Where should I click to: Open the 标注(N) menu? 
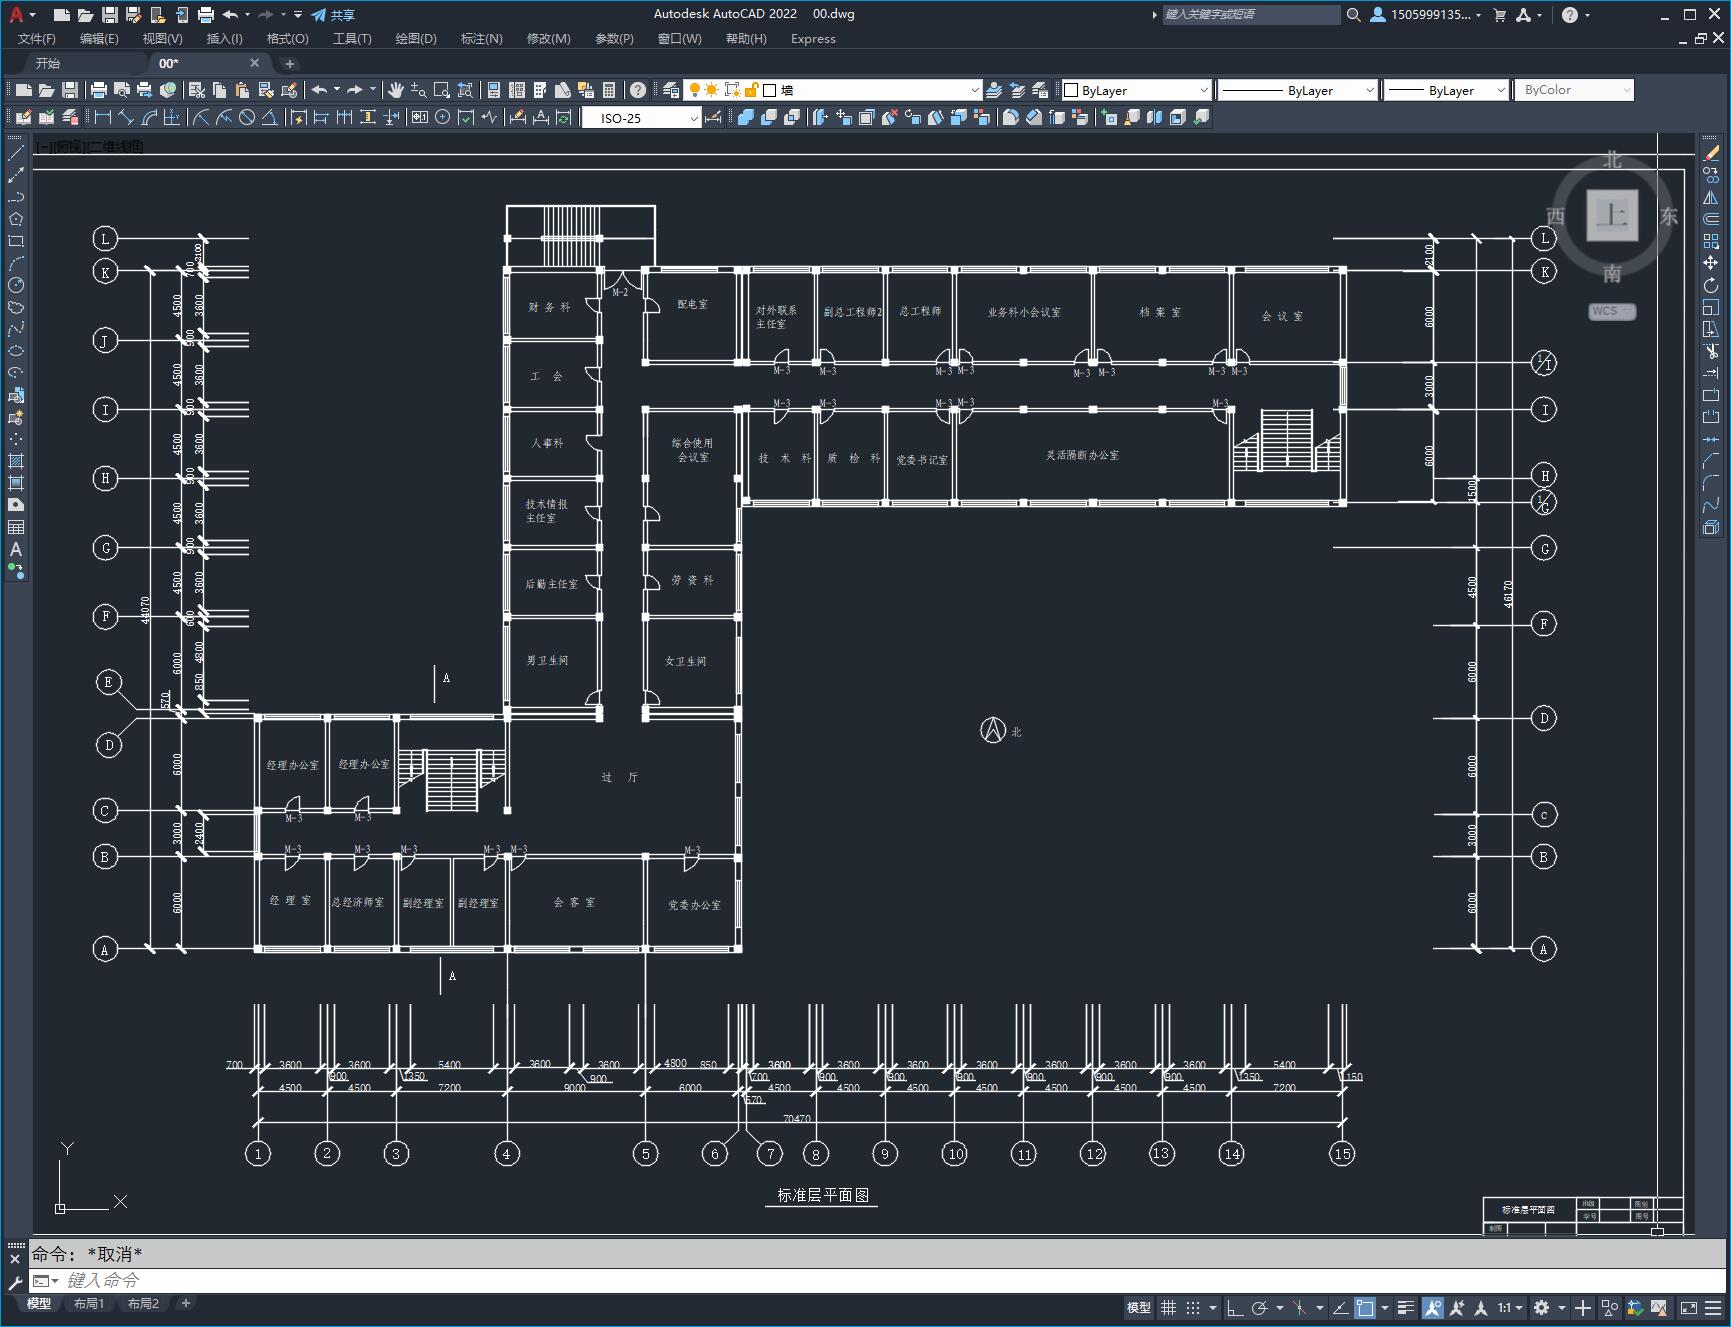click(481, 38)
